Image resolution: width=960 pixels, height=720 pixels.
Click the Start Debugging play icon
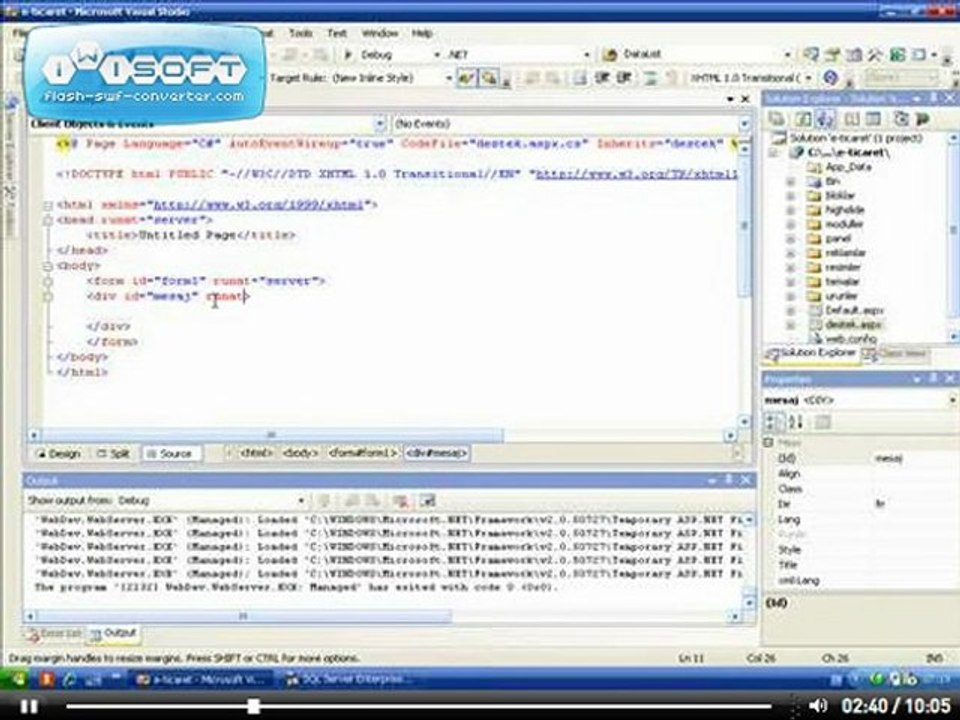(x=348, y=54)
